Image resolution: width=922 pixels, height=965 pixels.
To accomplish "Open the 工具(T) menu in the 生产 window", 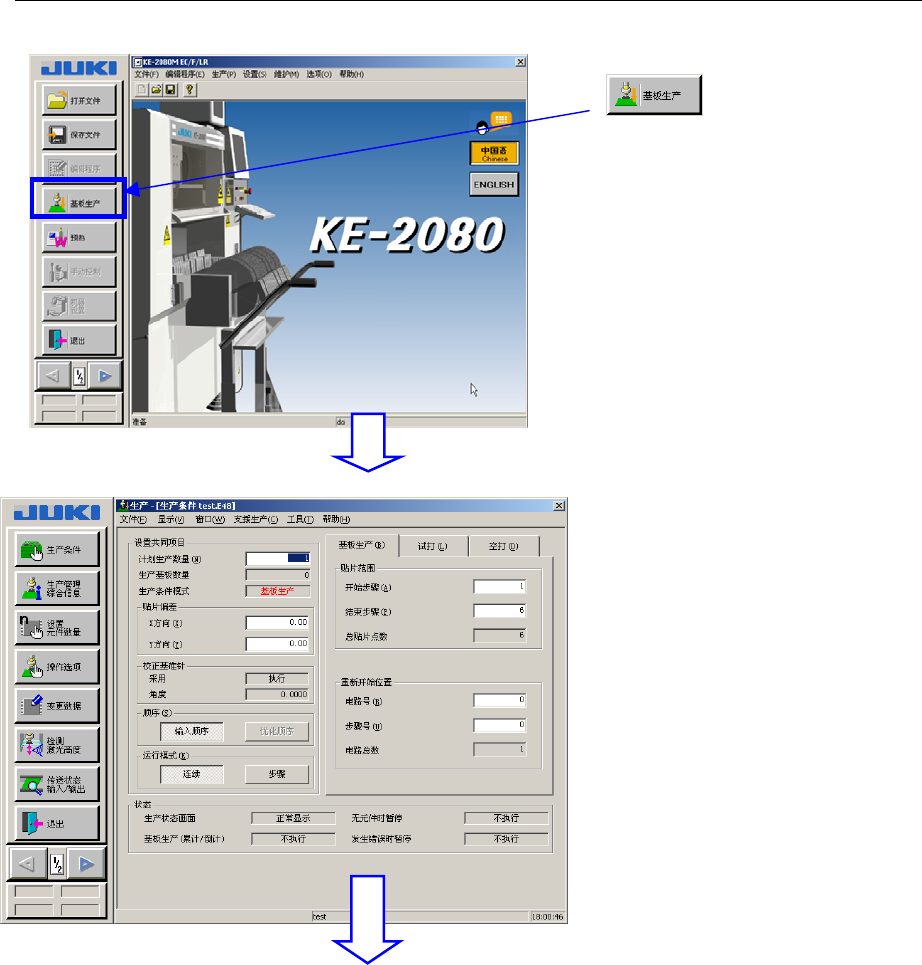I will pyautogui.click(x=300, y=519).
